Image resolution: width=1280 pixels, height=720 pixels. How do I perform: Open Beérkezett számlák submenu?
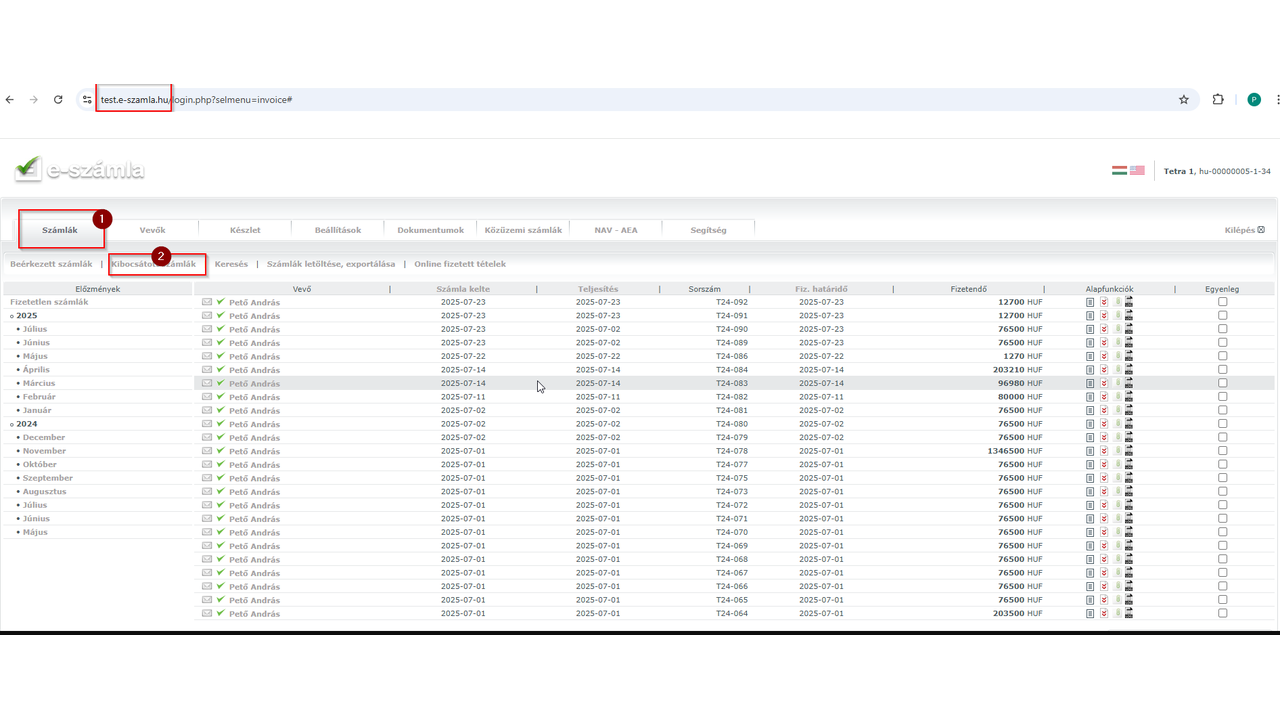tap(51, 264)
